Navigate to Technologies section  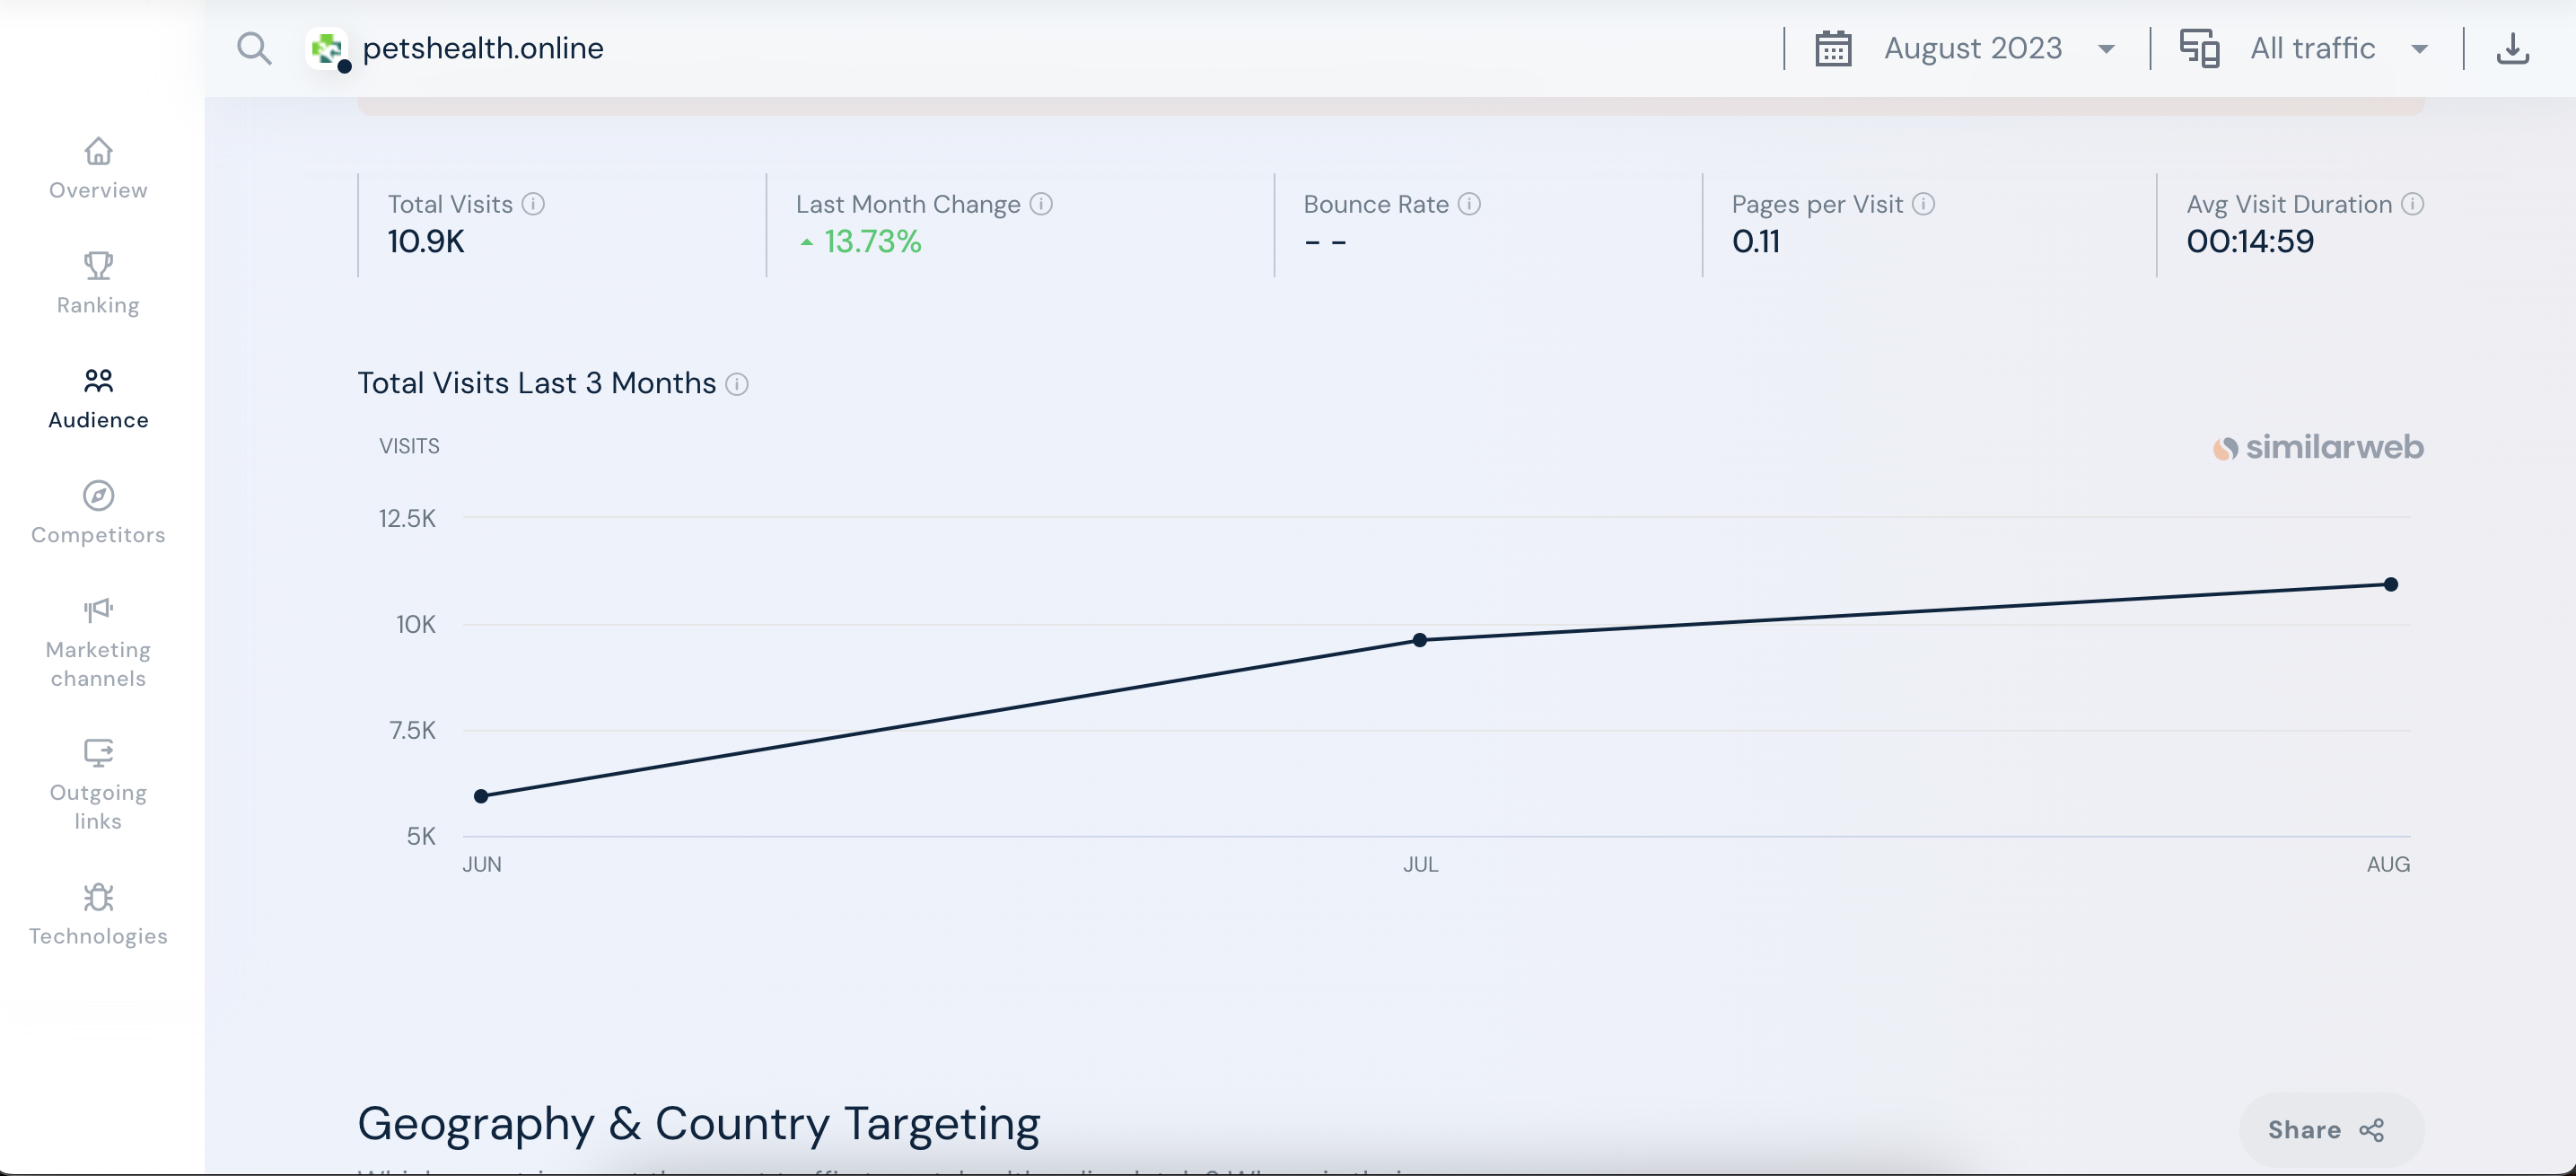[x=98, y=914]
